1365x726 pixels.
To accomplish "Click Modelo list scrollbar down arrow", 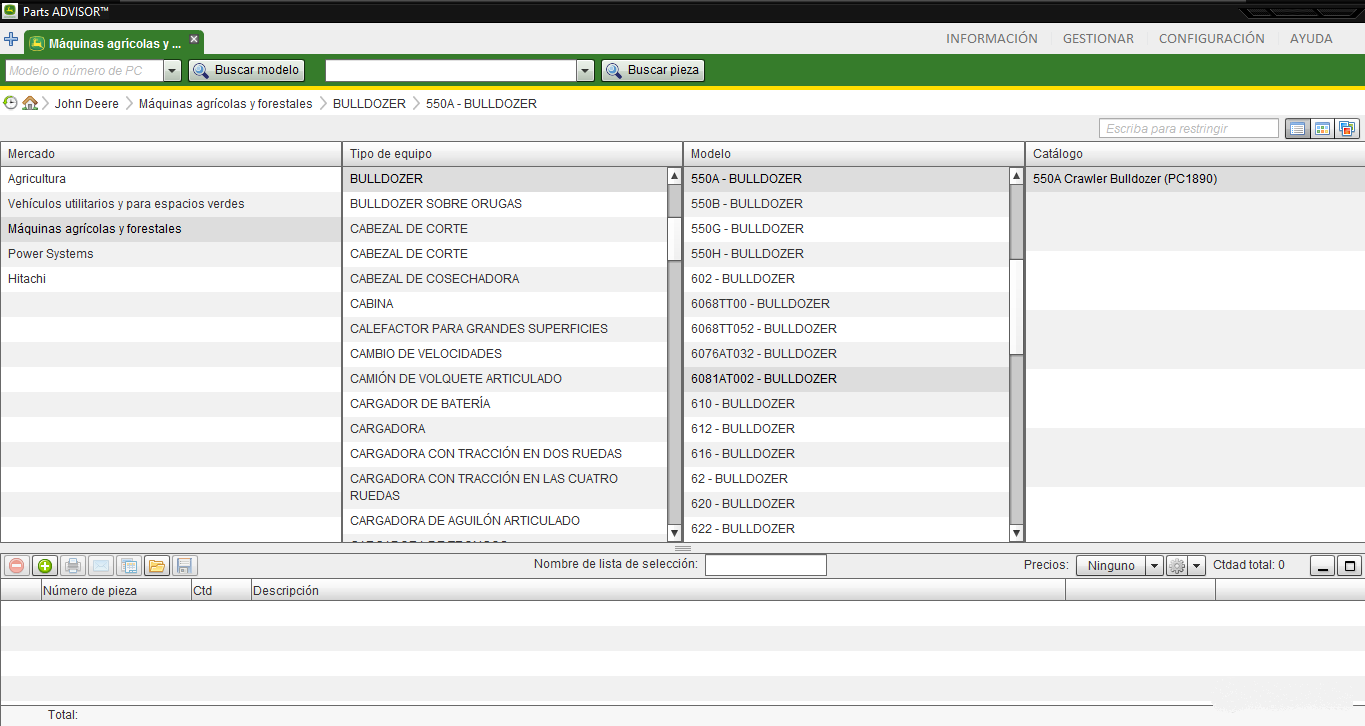I will (1017, 533).
